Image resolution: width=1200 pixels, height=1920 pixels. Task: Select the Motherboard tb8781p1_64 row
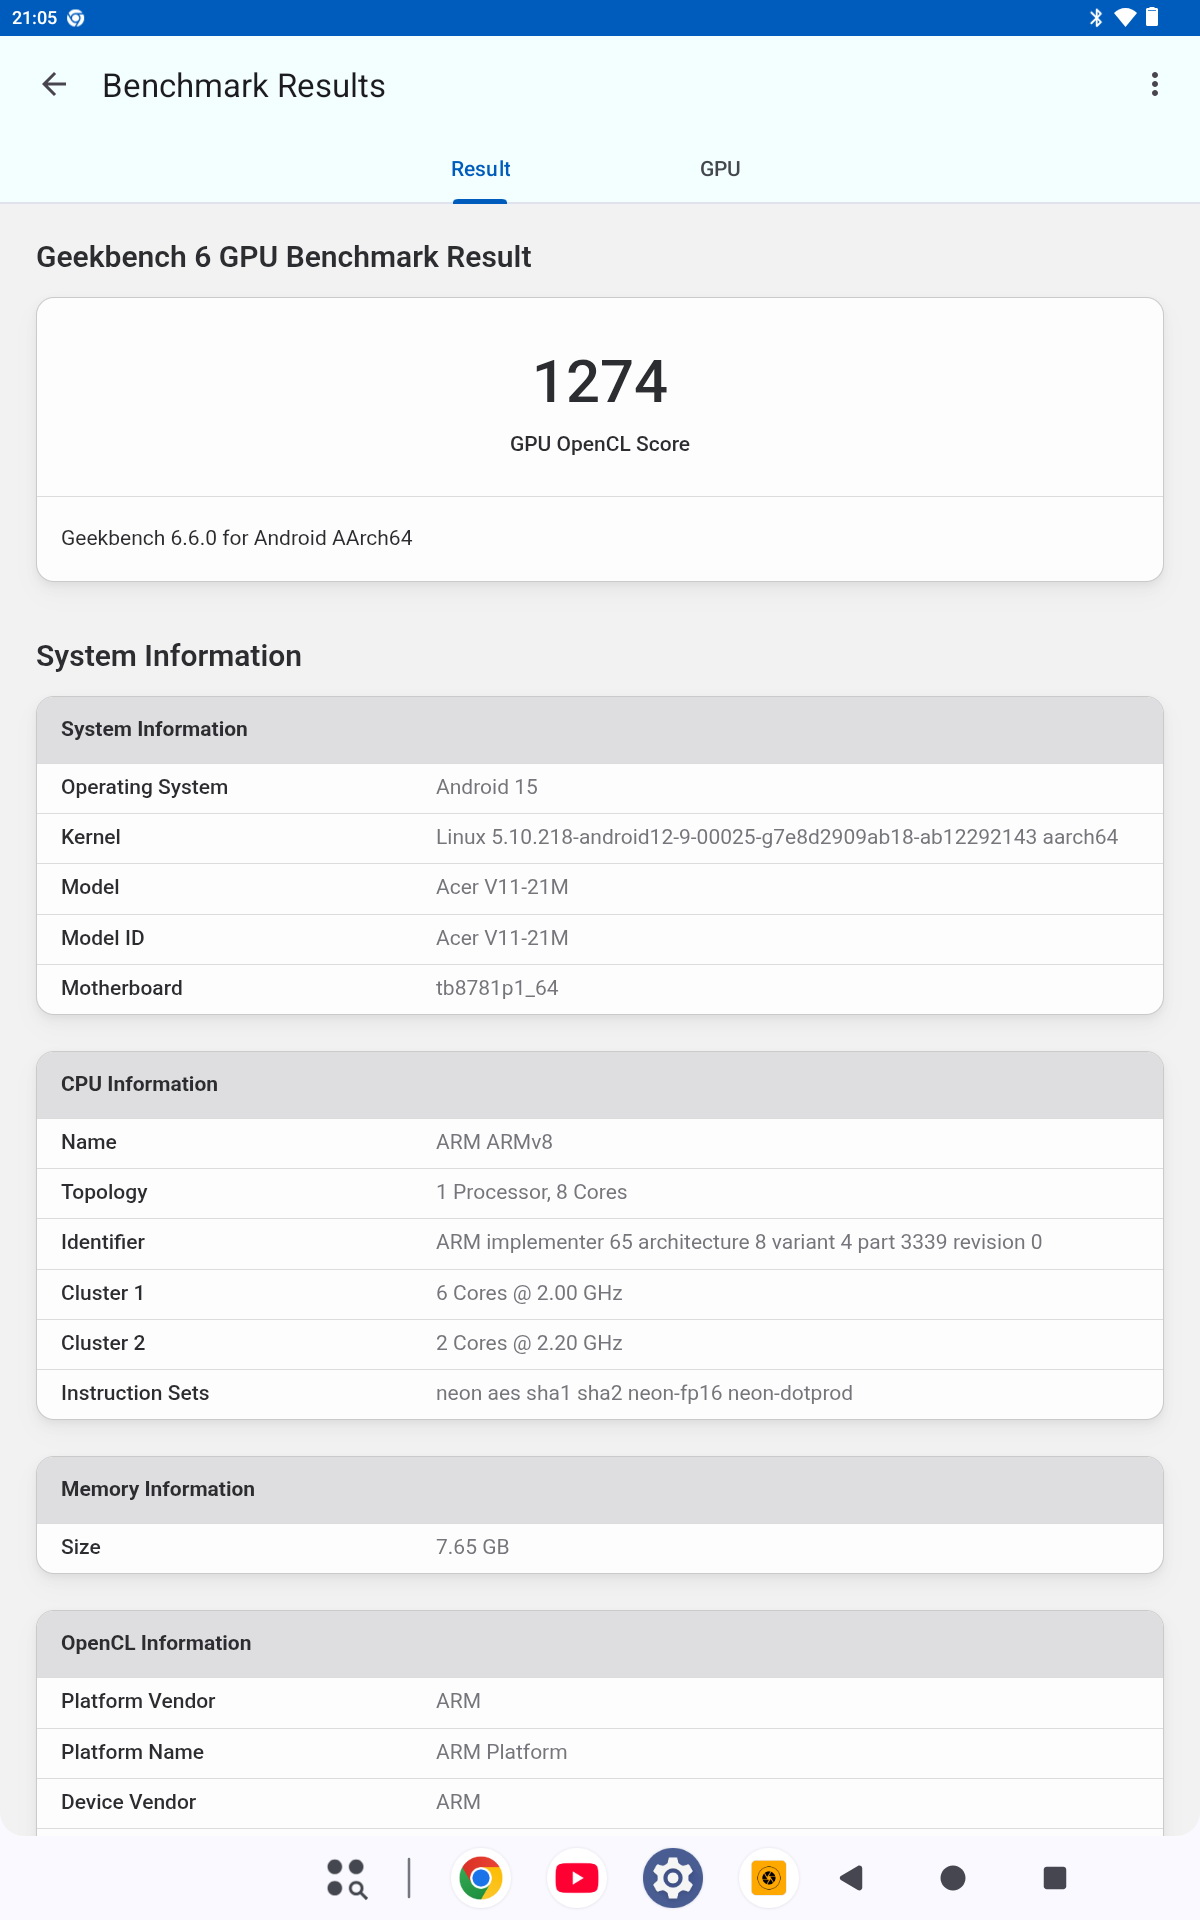click(600, 989)
